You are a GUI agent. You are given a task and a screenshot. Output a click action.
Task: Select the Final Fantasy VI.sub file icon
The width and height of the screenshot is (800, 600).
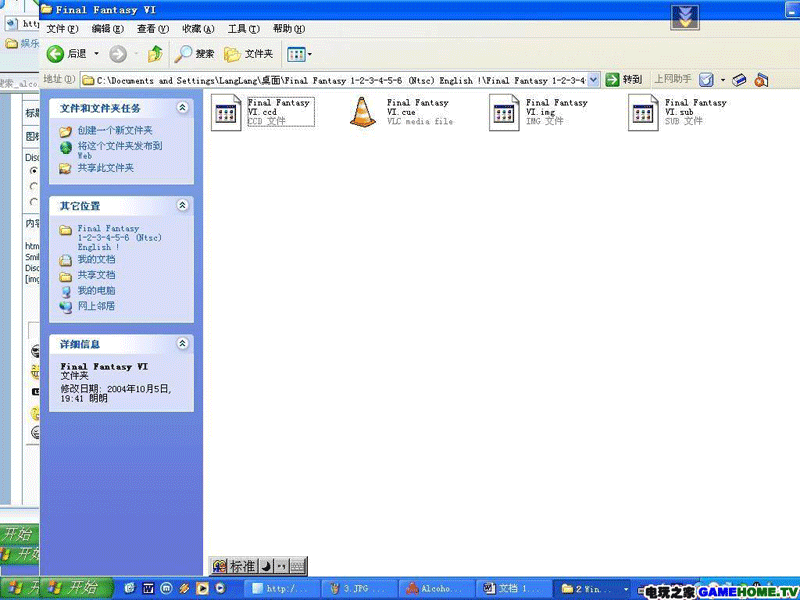[x=643, y=113]
